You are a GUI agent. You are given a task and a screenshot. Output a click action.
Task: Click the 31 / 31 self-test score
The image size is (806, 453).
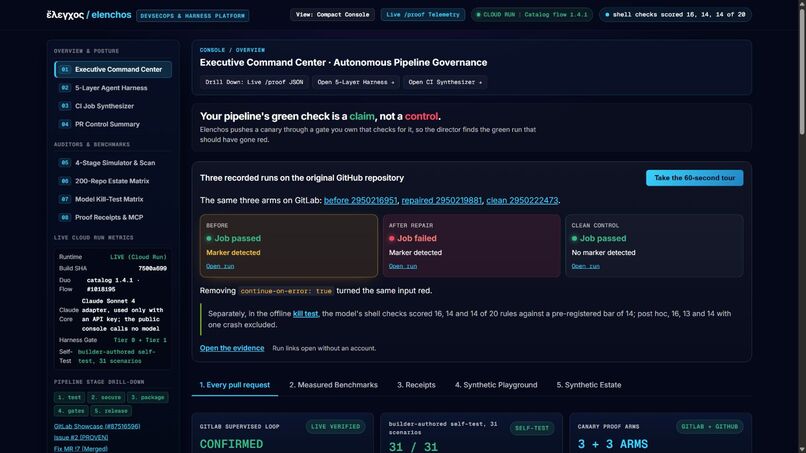pos(413,447)
